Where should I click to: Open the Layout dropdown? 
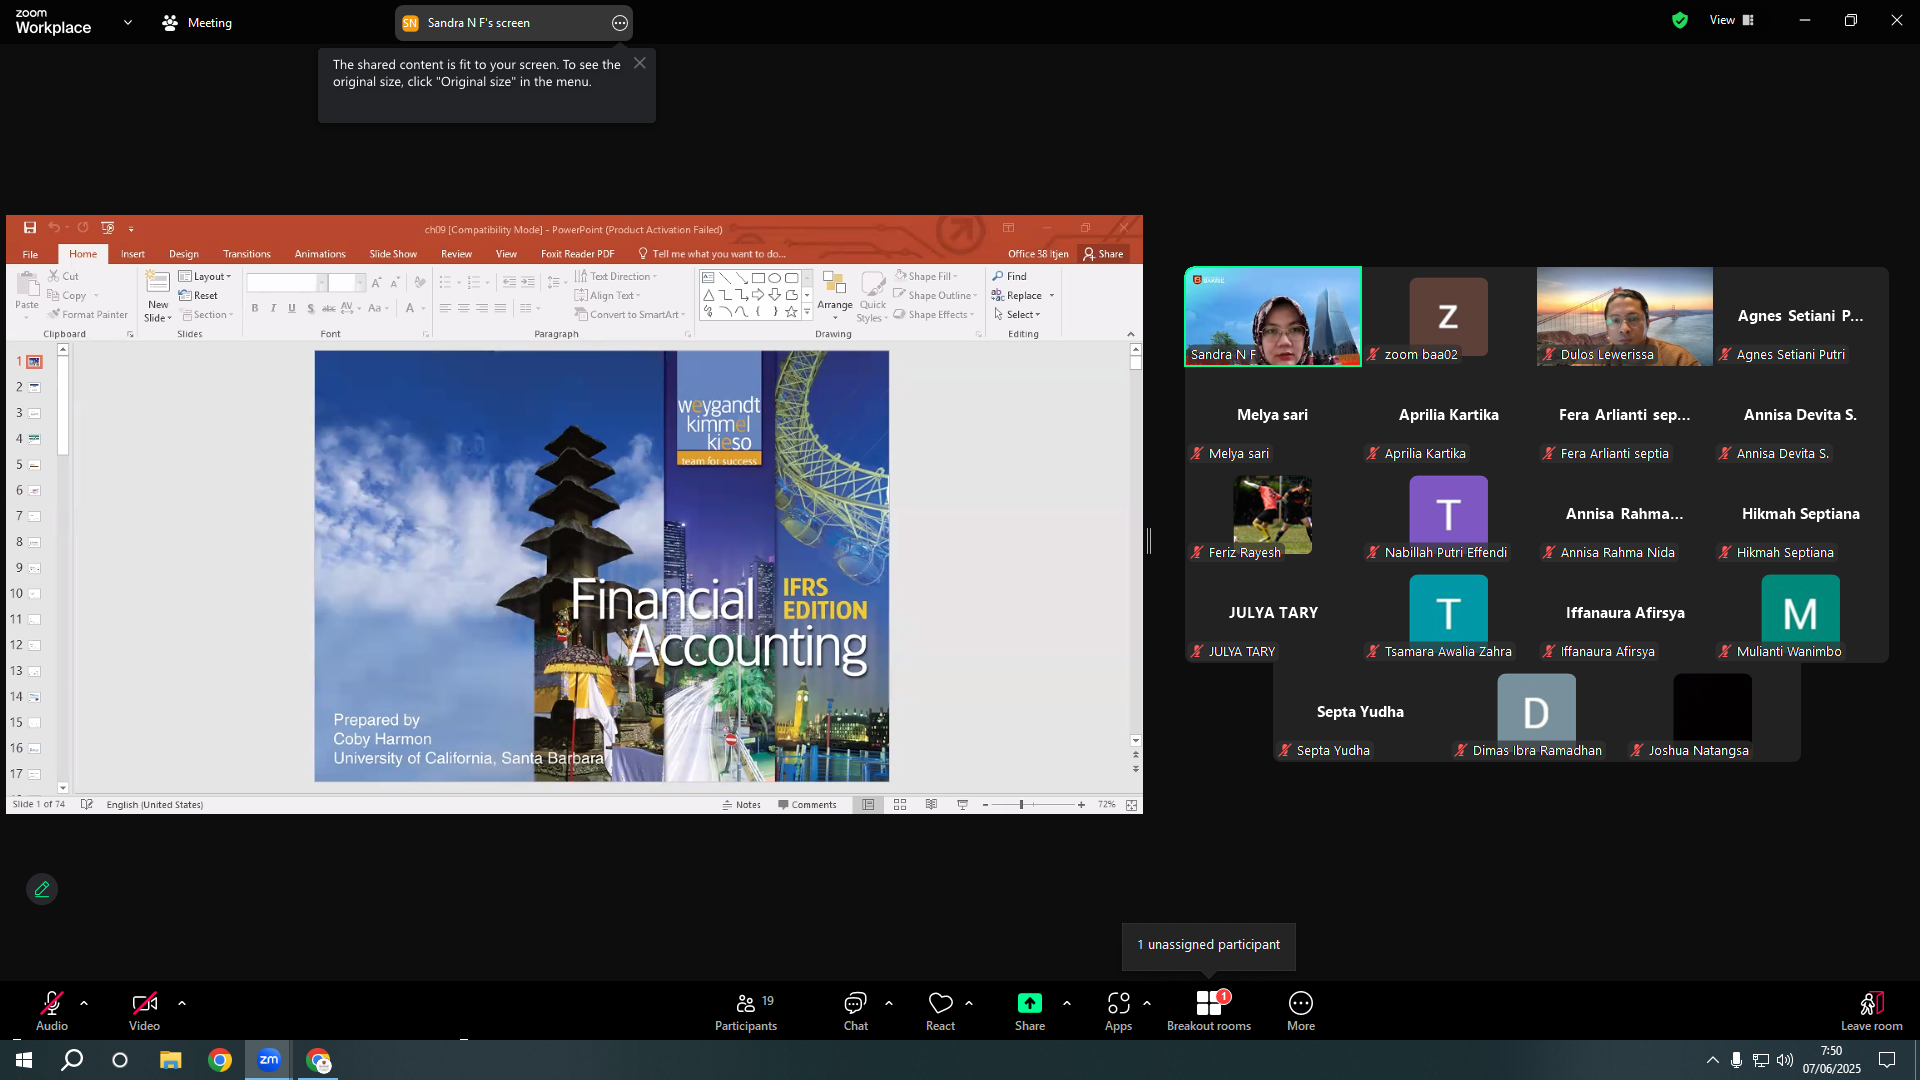click(205, 277)
